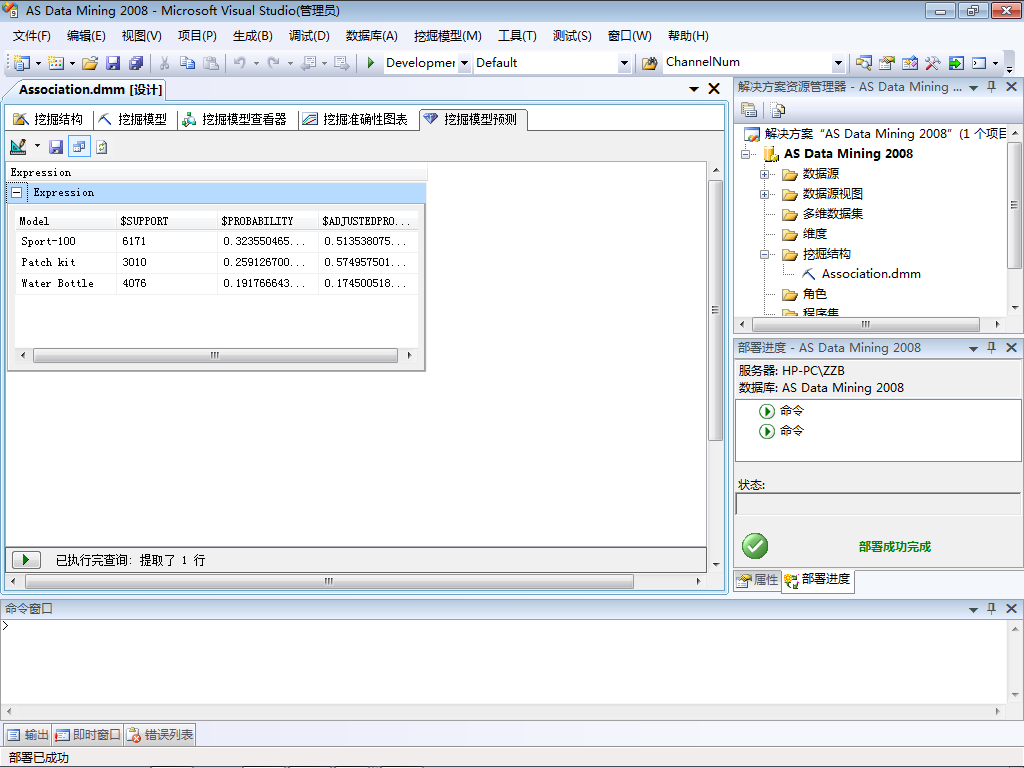The width and height of the screenshot is (1024, 768).
Task: Collapse the 挖掘结构 folder node
Action: click(764, 255)
